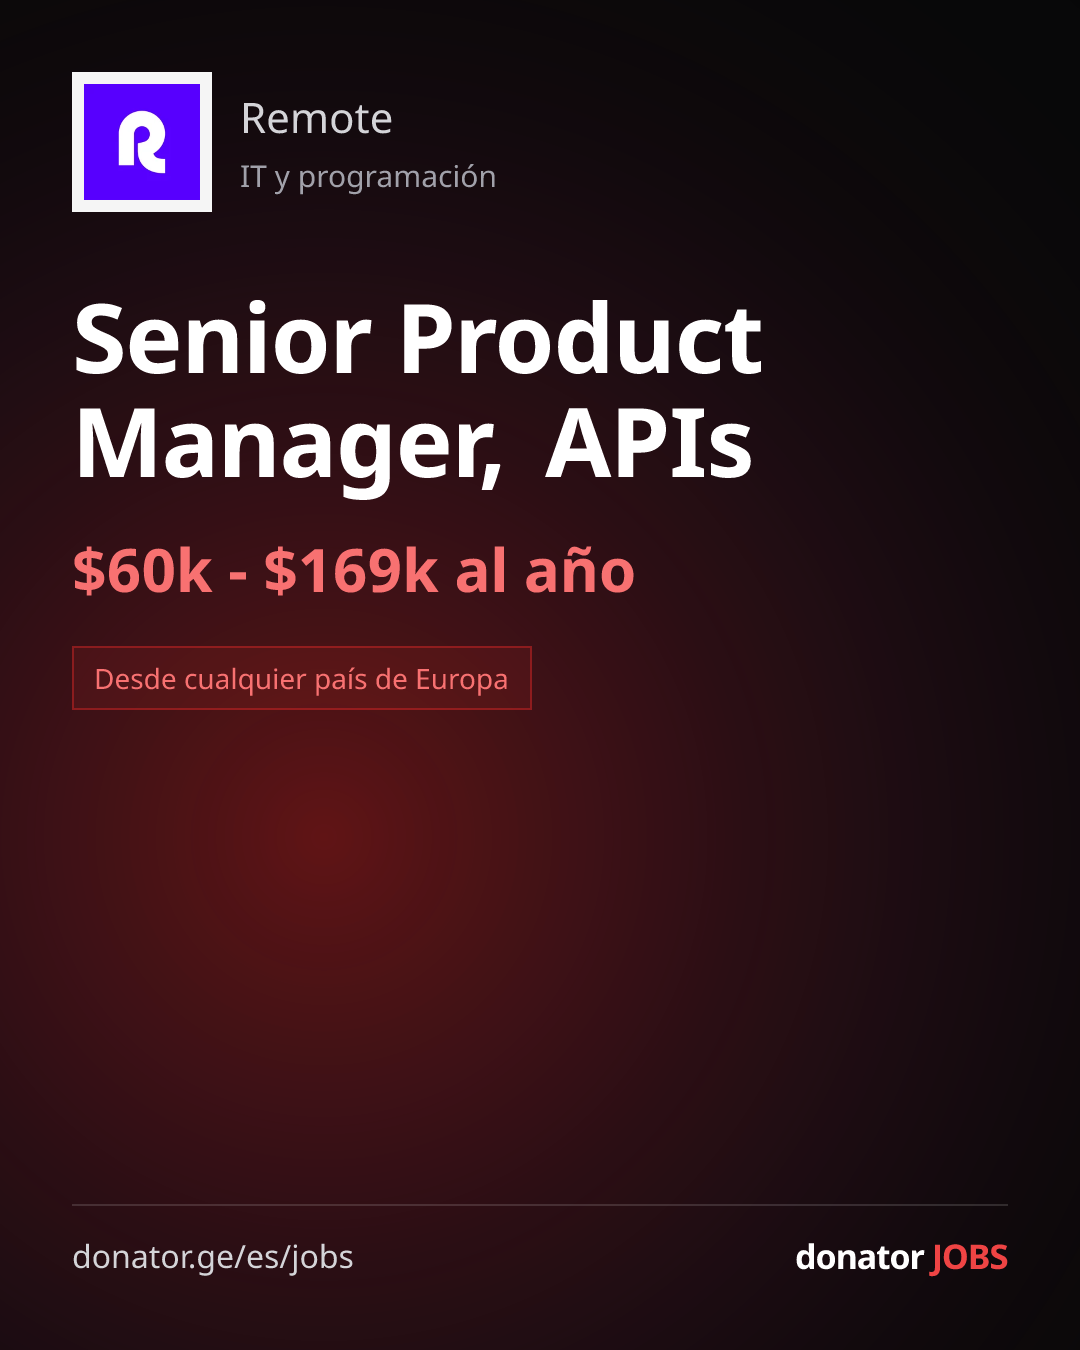
Task: Click the white donator word in footer
Action: point(859,1257)
